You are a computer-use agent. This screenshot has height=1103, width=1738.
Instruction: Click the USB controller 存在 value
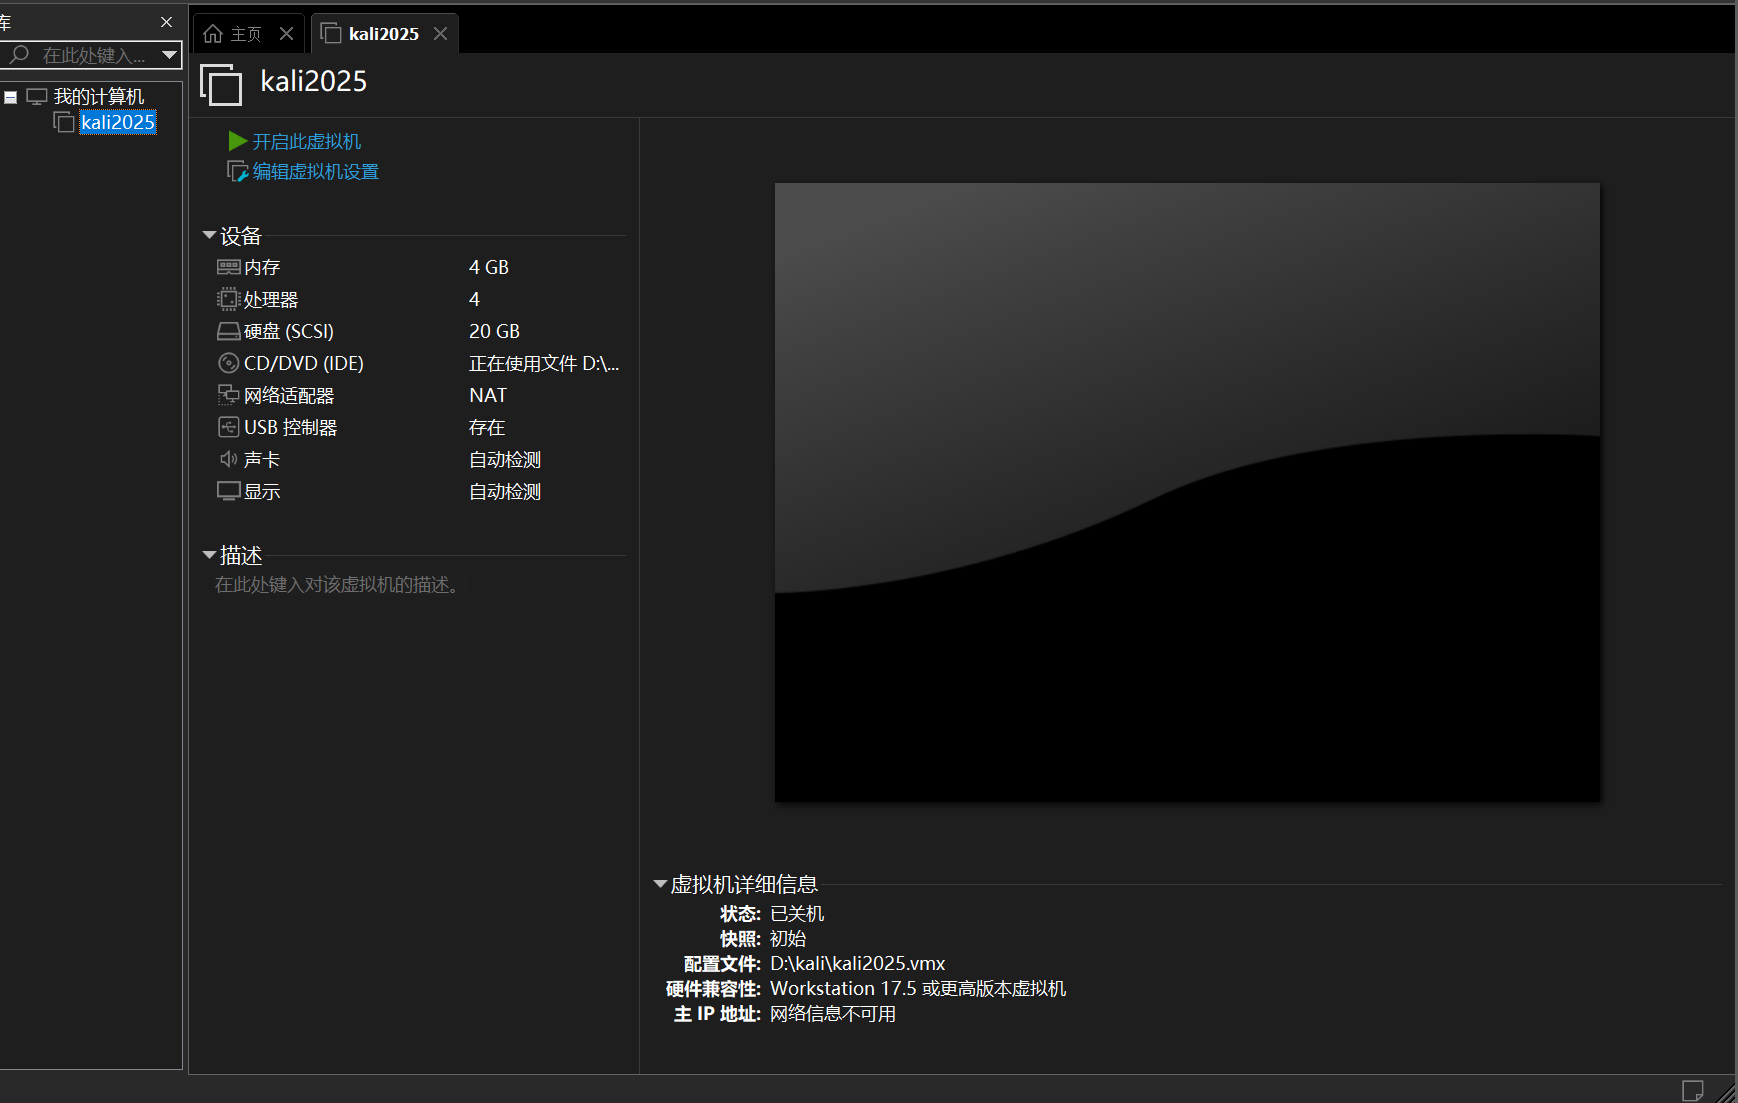487,427
